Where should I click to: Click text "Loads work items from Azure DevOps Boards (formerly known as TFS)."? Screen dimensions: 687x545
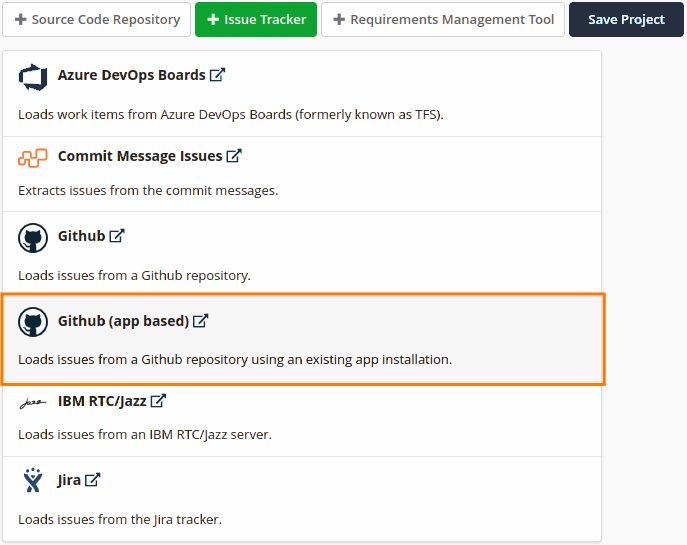pyautogui.click(x=231, y=115)
